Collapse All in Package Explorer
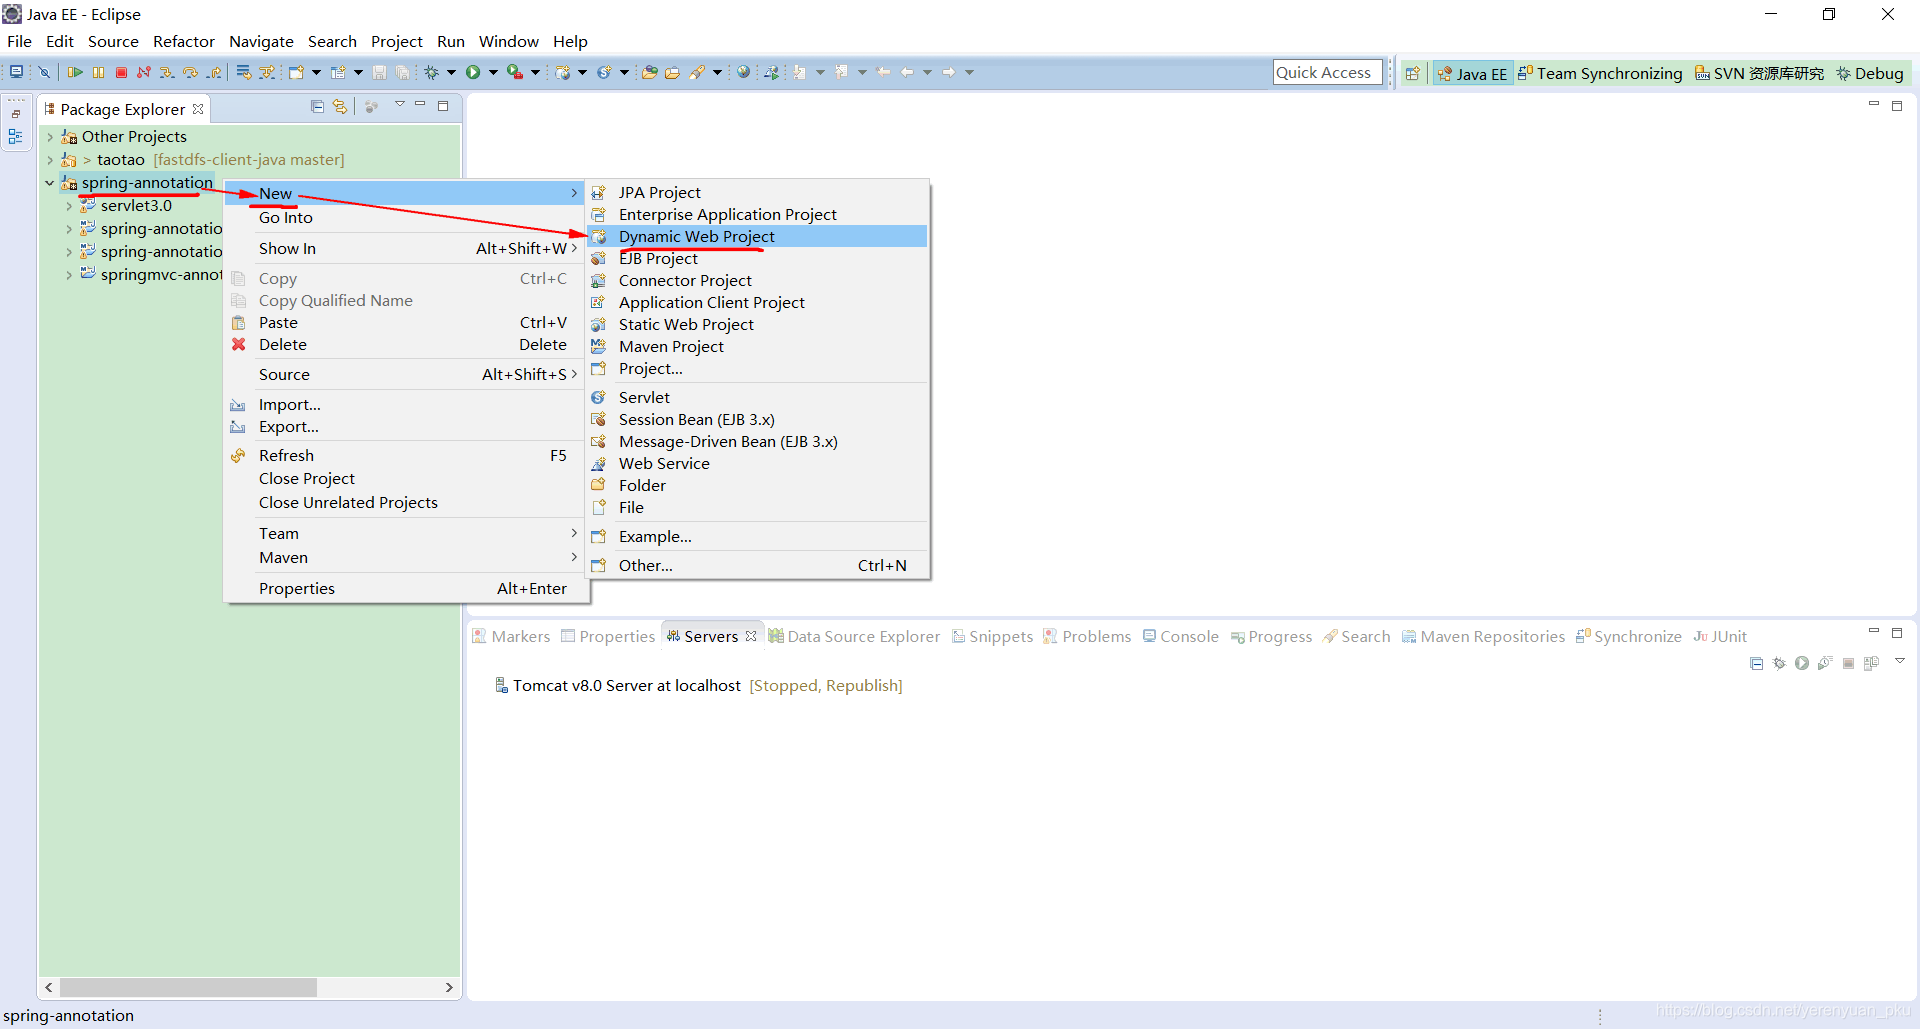 tap(317, 107)
